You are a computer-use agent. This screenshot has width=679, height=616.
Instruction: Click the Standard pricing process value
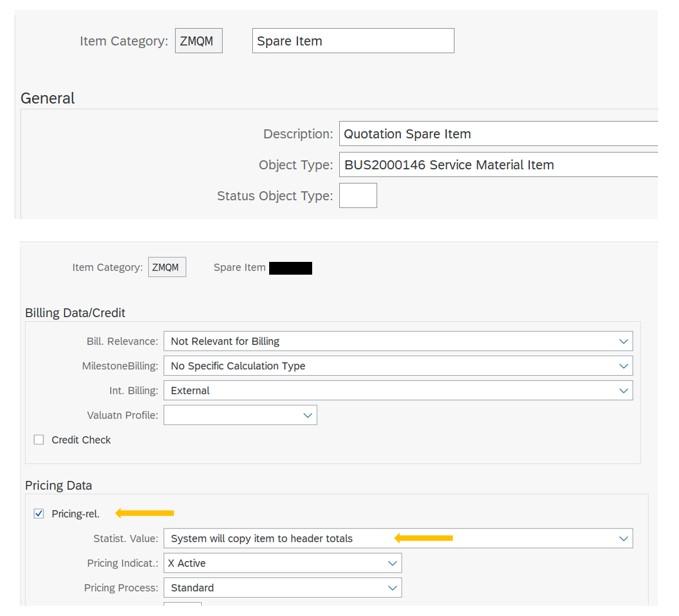point(192,588)
